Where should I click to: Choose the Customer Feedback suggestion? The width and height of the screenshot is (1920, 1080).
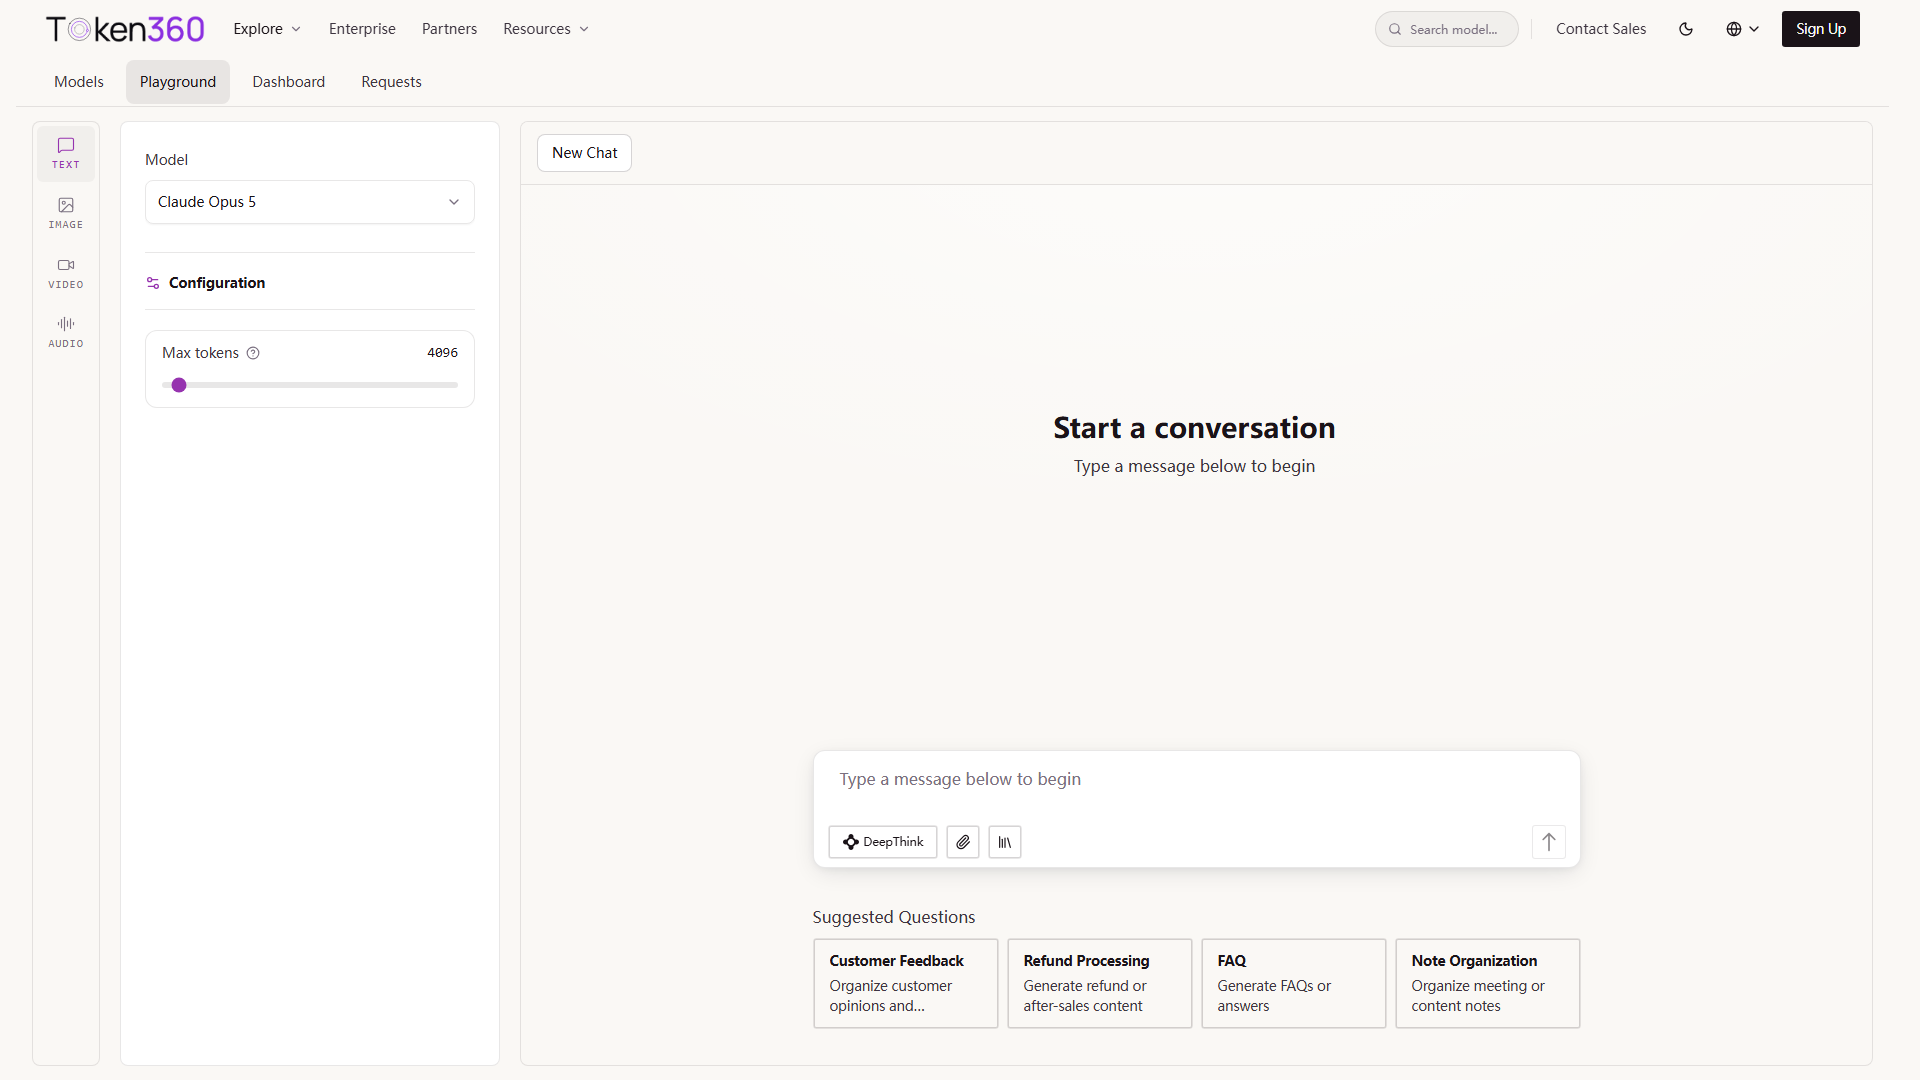pyautogui.click(x=906, y=983)
